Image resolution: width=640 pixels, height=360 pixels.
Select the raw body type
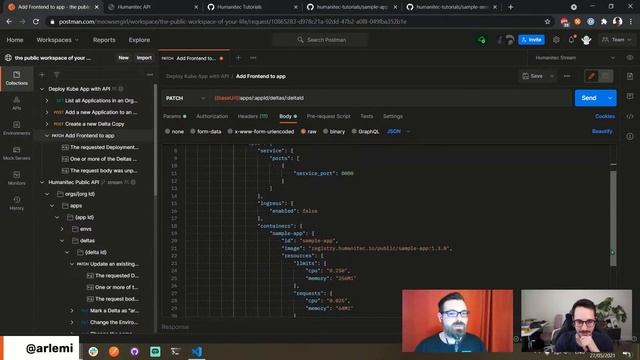click(309, 131)
